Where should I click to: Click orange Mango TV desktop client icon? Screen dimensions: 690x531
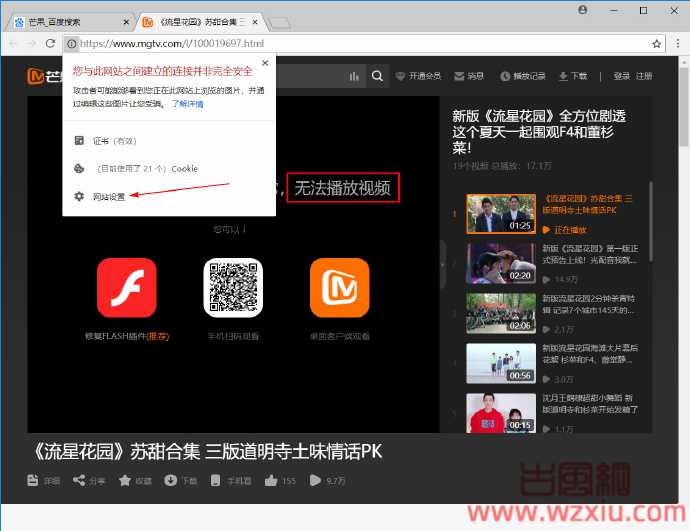[340, 288]
